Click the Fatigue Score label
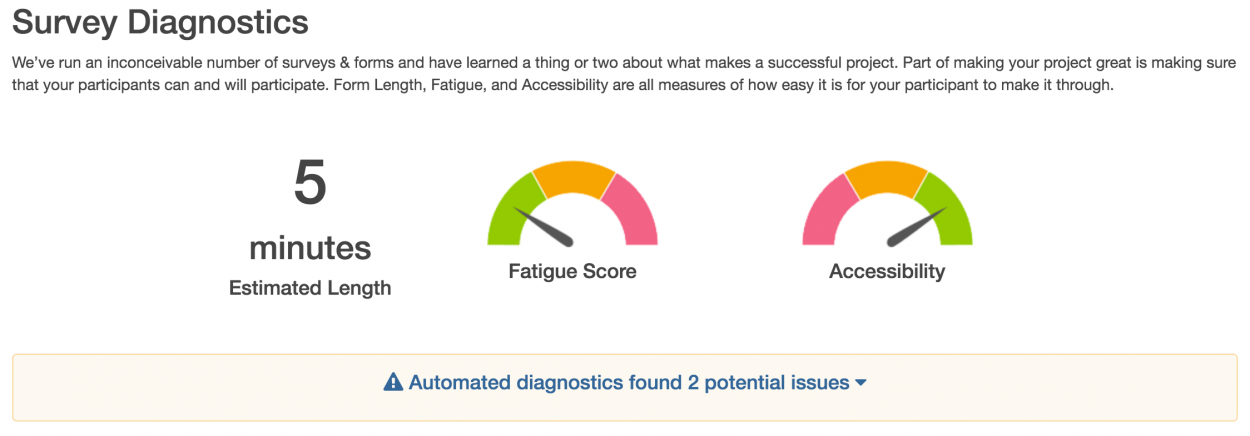Image resolution: width=1250 pixels, height=436 pixels. tap(572, 271)
